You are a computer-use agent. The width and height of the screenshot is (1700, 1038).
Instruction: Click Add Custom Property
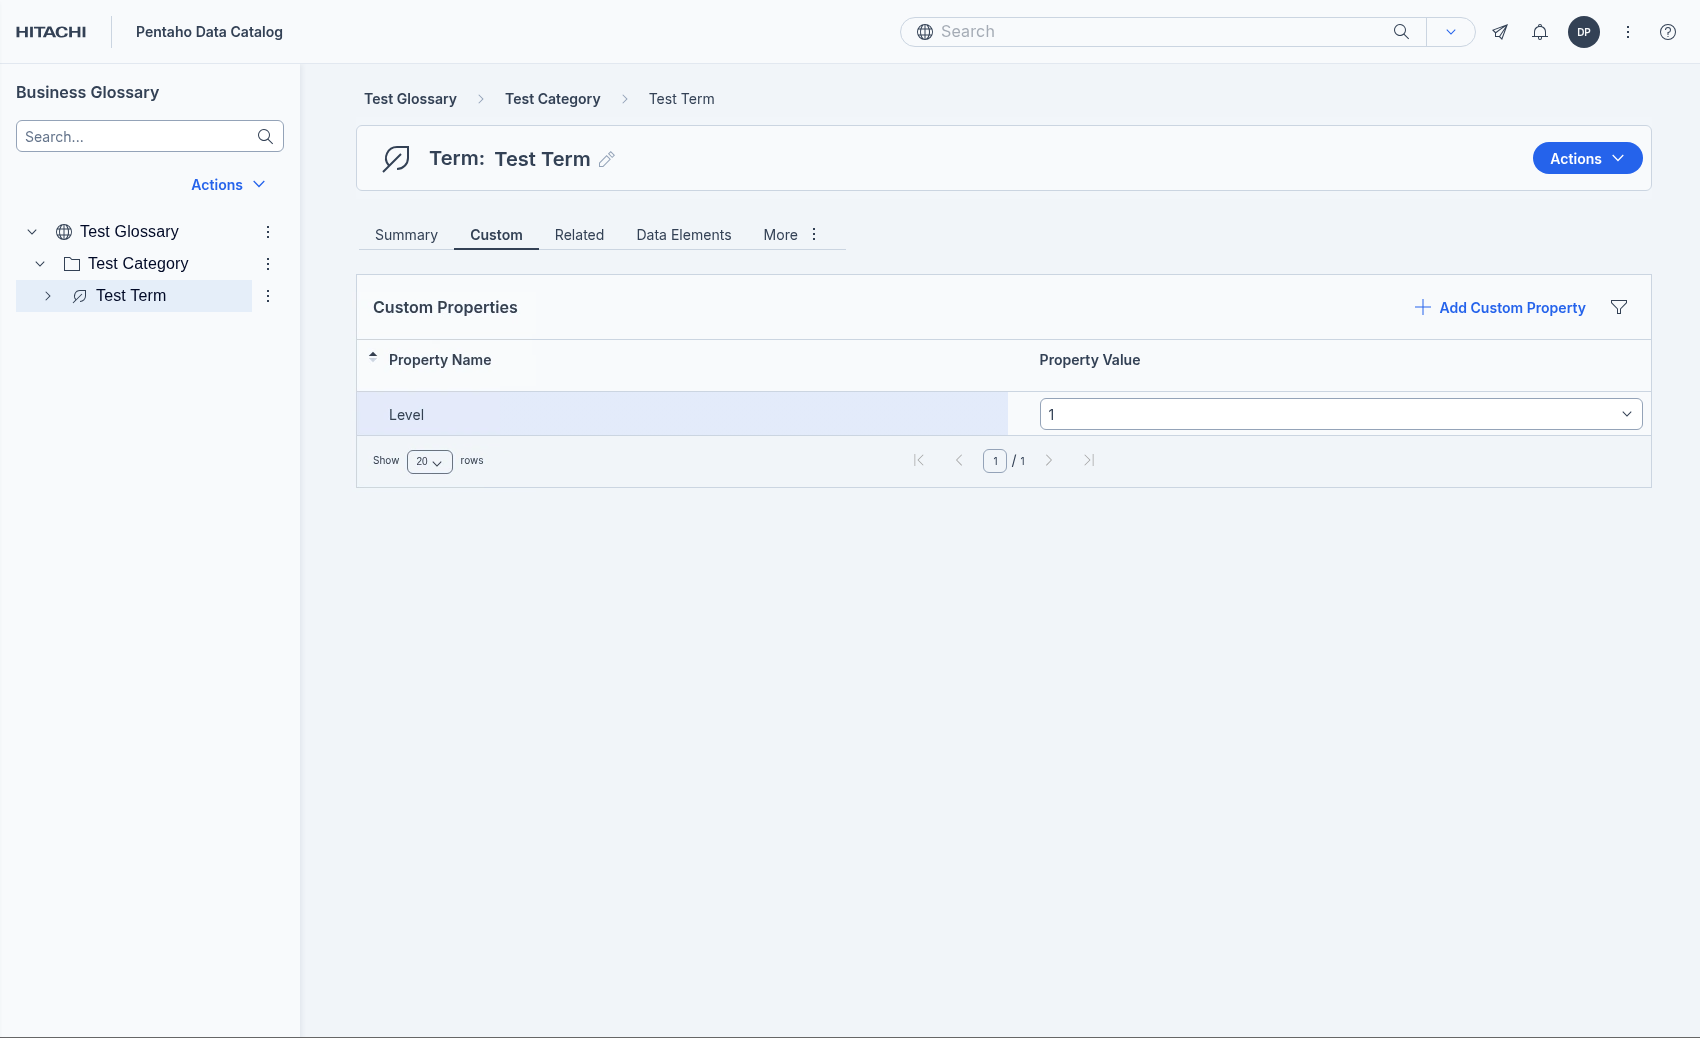1500,308
